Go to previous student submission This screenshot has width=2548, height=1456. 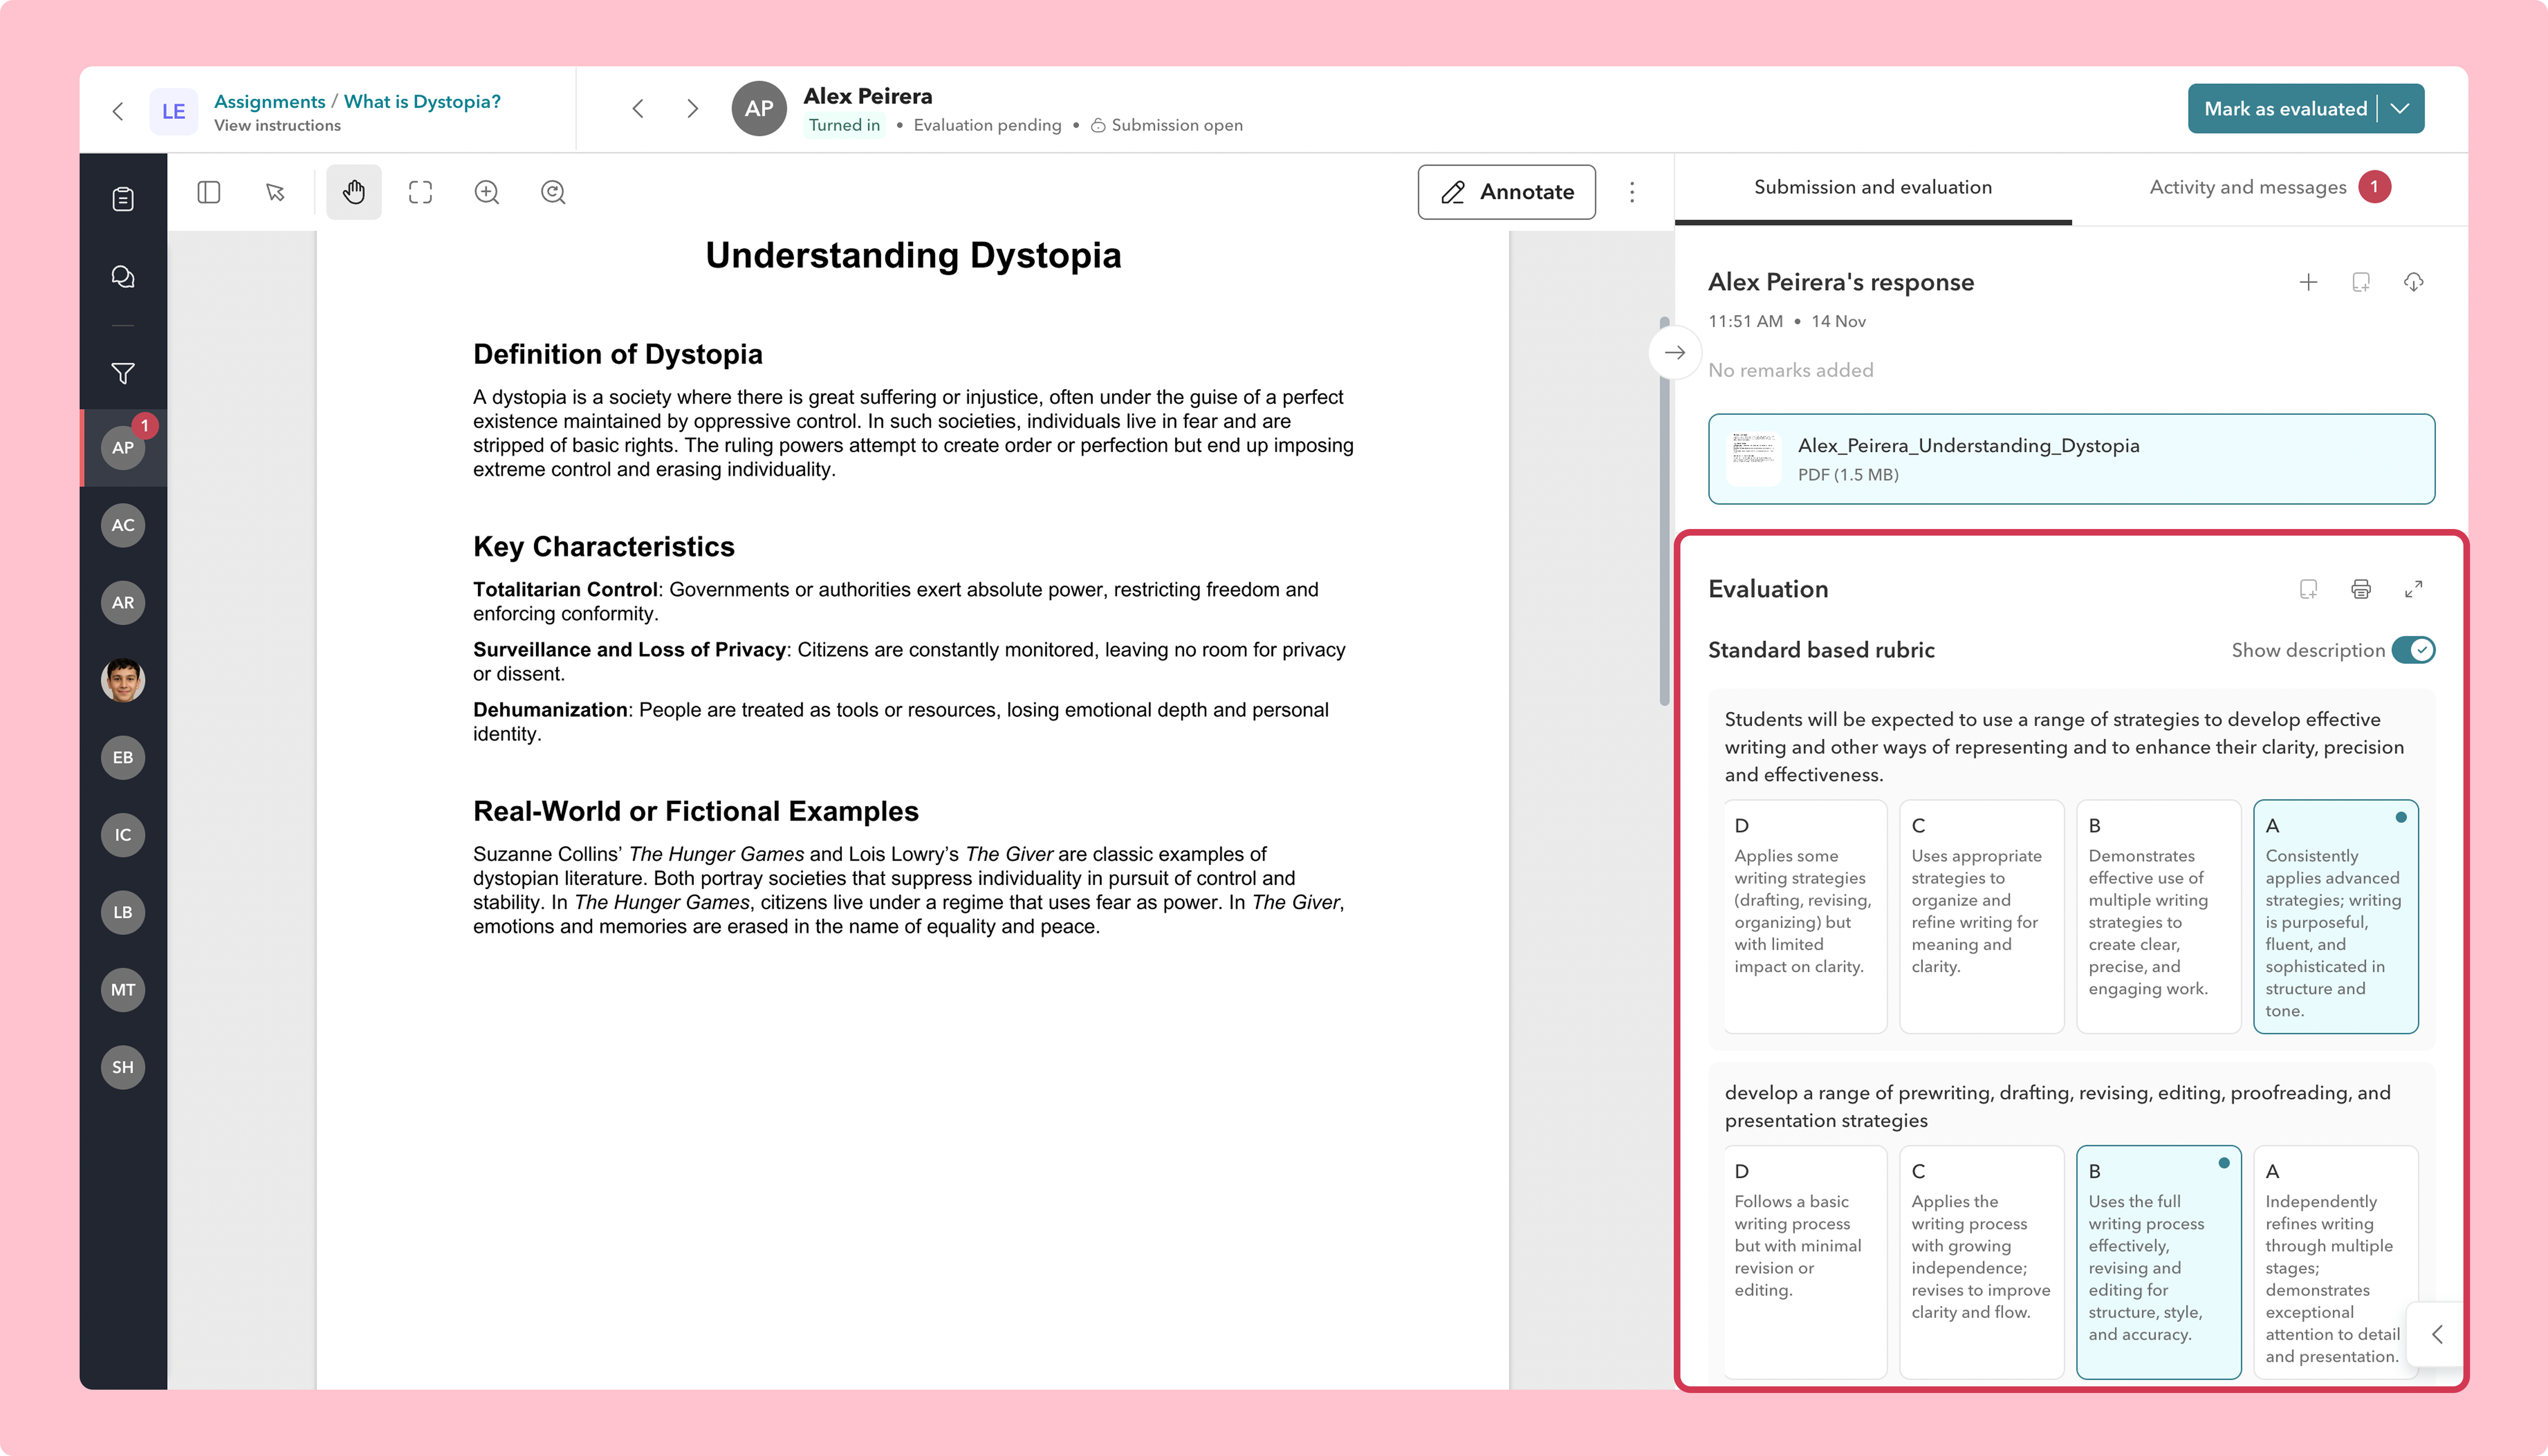637,109
